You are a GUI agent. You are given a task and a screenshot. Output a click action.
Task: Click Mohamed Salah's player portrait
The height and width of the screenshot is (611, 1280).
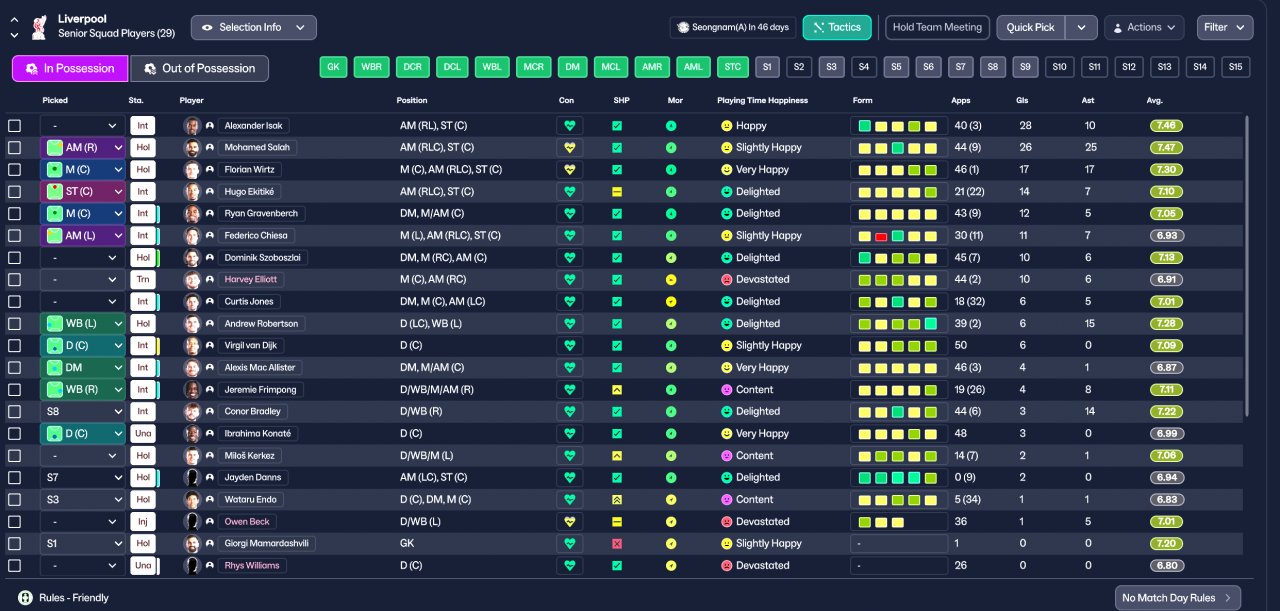tap(192, 148)
